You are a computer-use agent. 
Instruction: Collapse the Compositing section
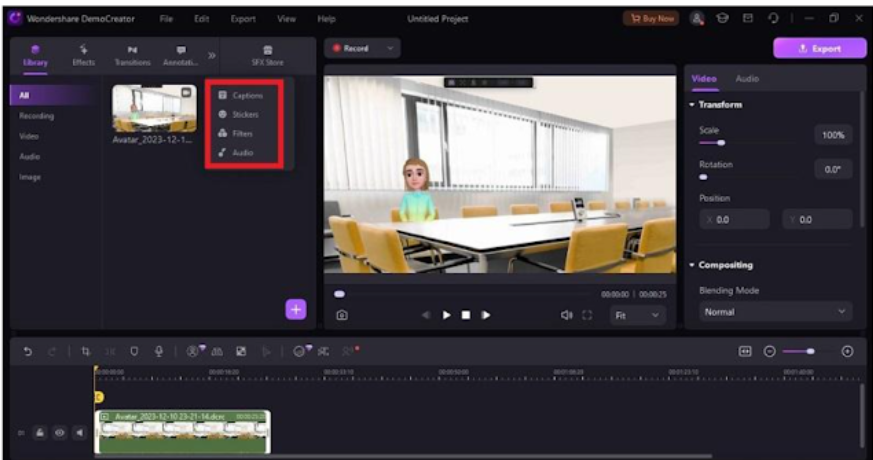point(692,265)
